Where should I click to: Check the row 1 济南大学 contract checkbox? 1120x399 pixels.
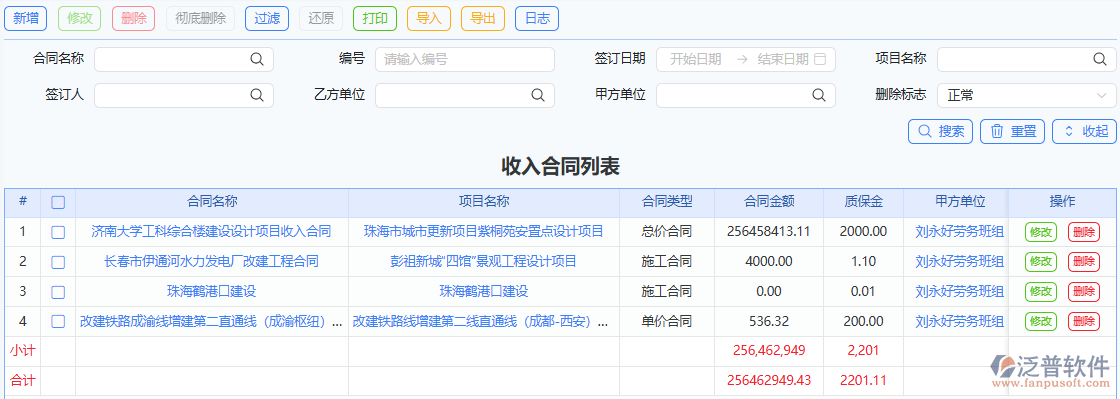coord(59,232)
